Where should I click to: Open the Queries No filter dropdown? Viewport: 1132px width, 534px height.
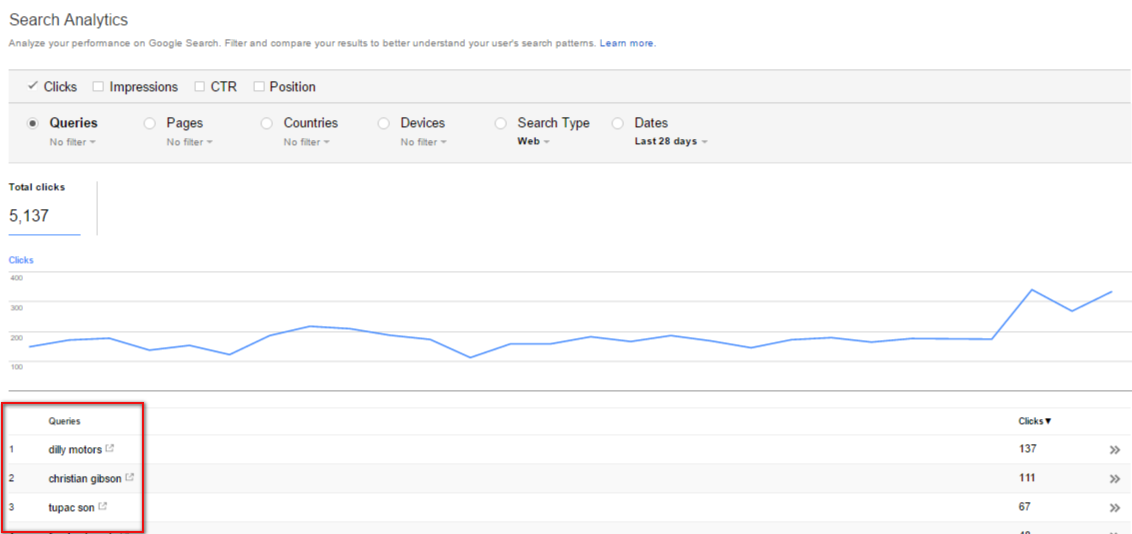click(73, 142)
